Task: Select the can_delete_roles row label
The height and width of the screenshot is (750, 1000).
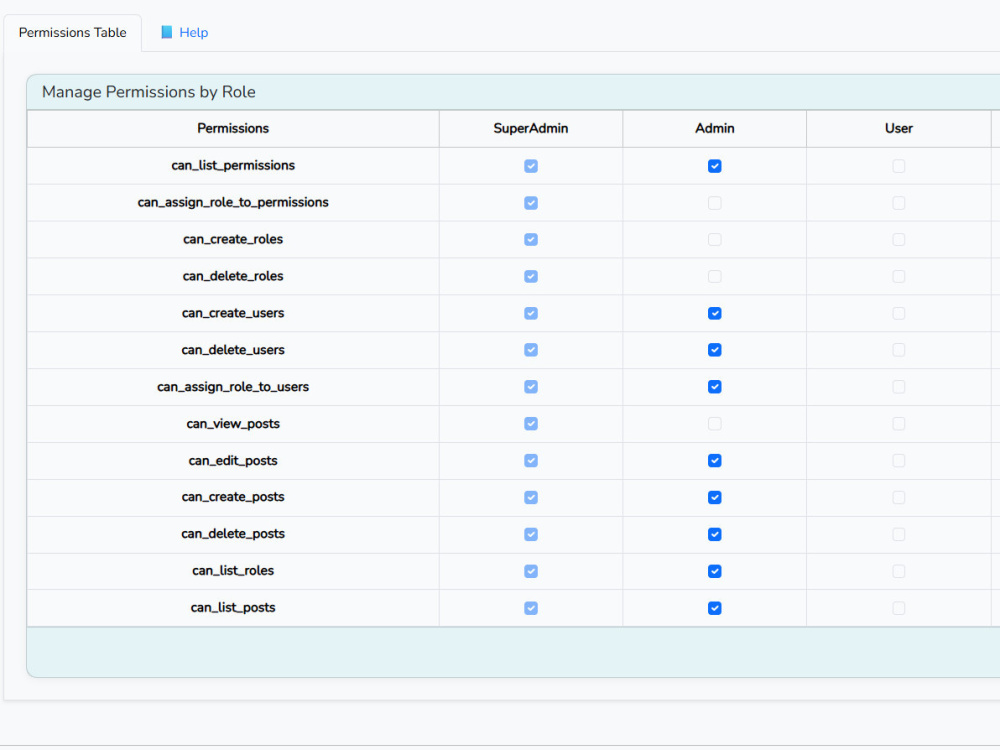Action: click(x=233, y=277)
